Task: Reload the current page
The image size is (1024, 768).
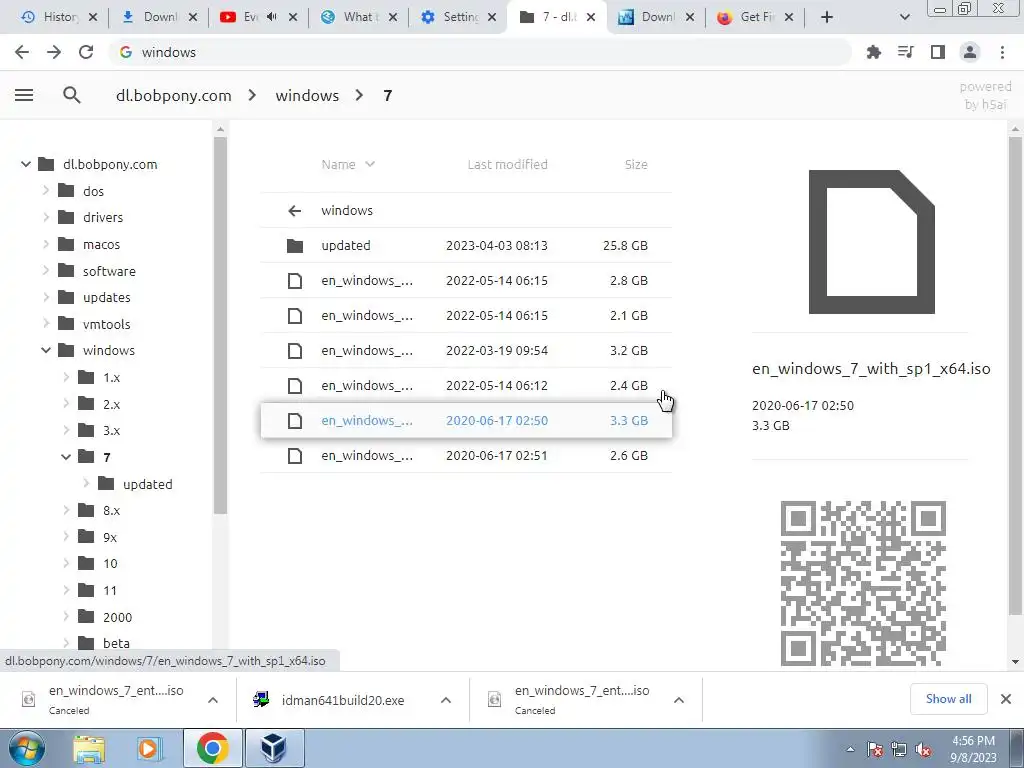Action: 86,52
